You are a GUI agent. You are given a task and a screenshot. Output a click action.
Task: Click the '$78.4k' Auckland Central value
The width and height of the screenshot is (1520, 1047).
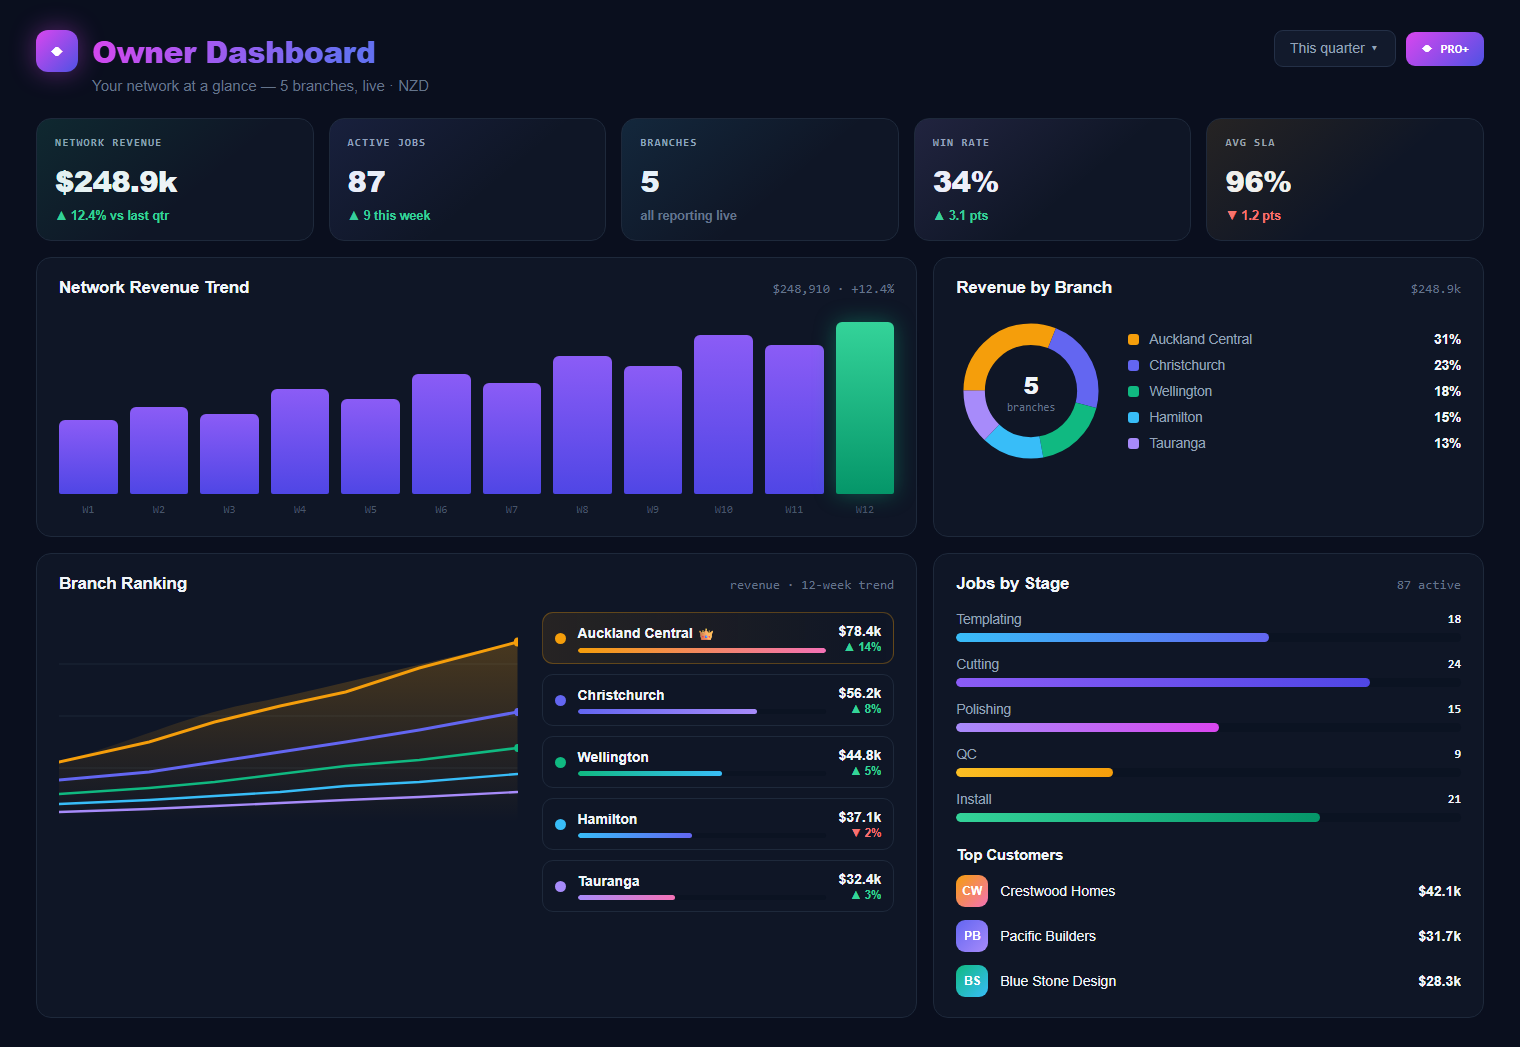tap(859, 631)
